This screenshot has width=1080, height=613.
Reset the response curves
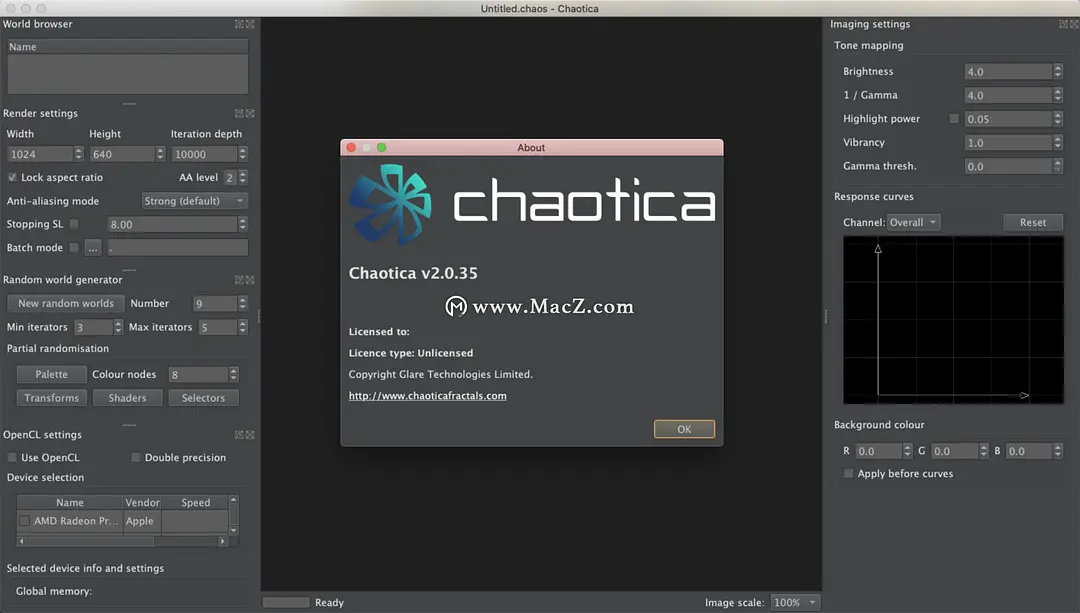pyautogui.click(x=1032, y=222)
